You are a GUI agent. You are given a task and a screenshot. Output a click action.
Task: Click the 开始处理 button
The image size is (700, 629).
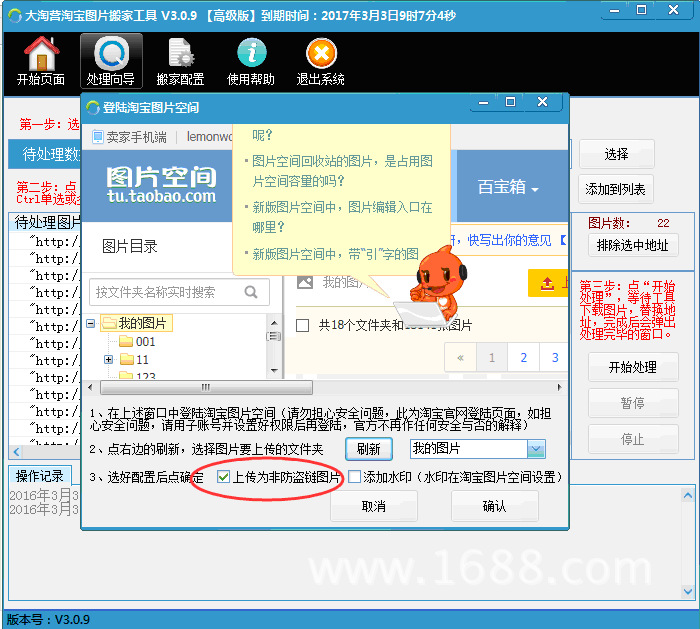click(633, 367)
